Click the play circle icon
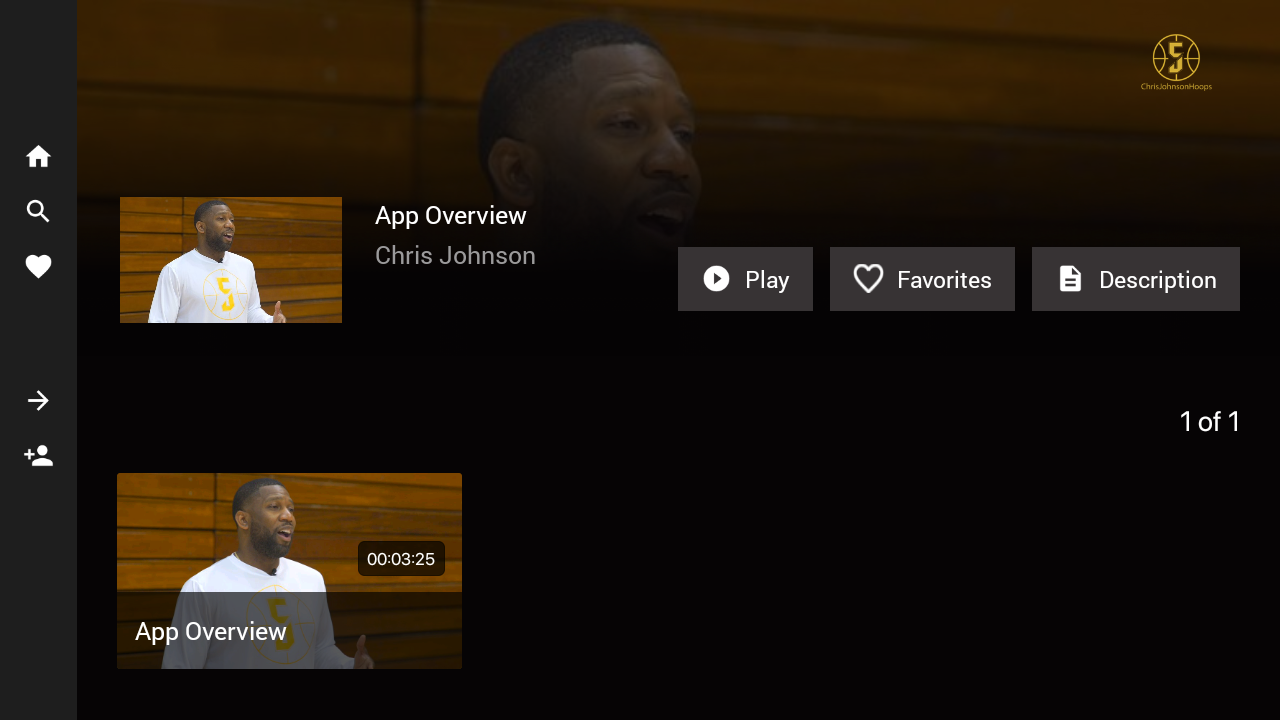The height and width of the screenshot is (720, 1280). click(716, 279)
